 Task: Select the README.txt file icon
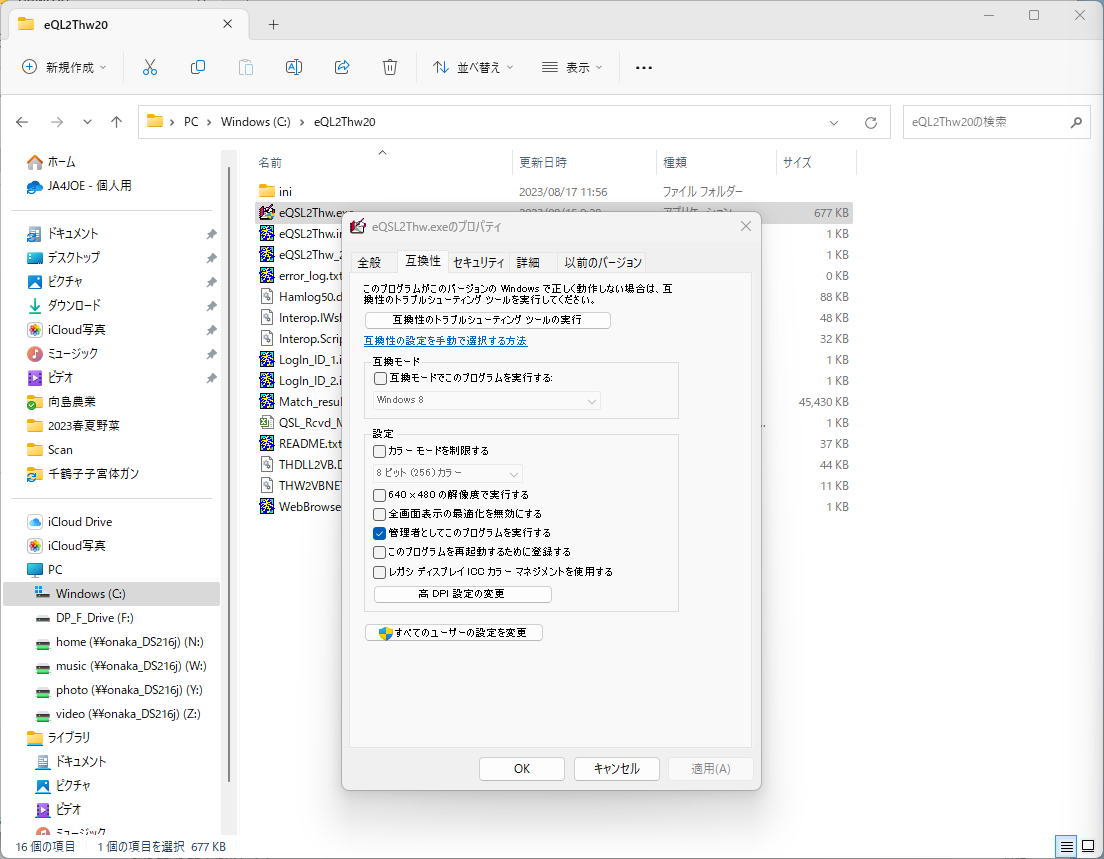267,444
